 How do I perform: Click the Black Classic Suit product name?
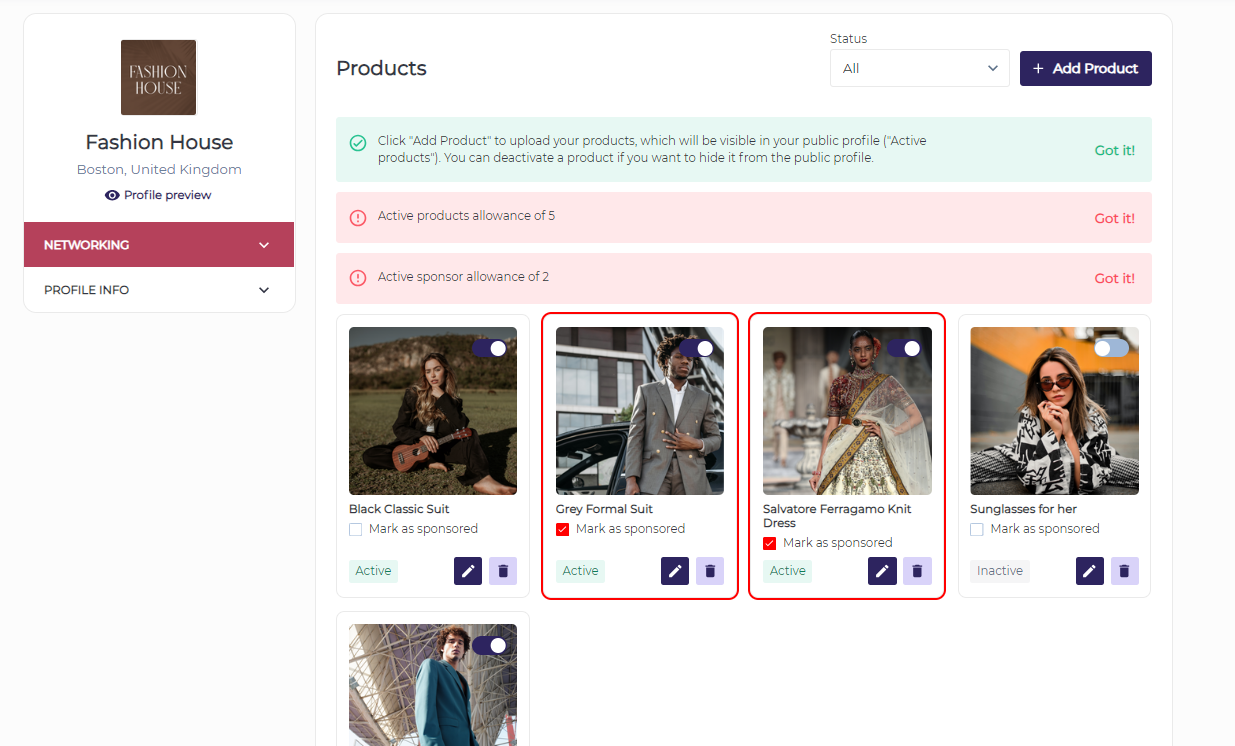pyautogui.click(x=399, y=509)
